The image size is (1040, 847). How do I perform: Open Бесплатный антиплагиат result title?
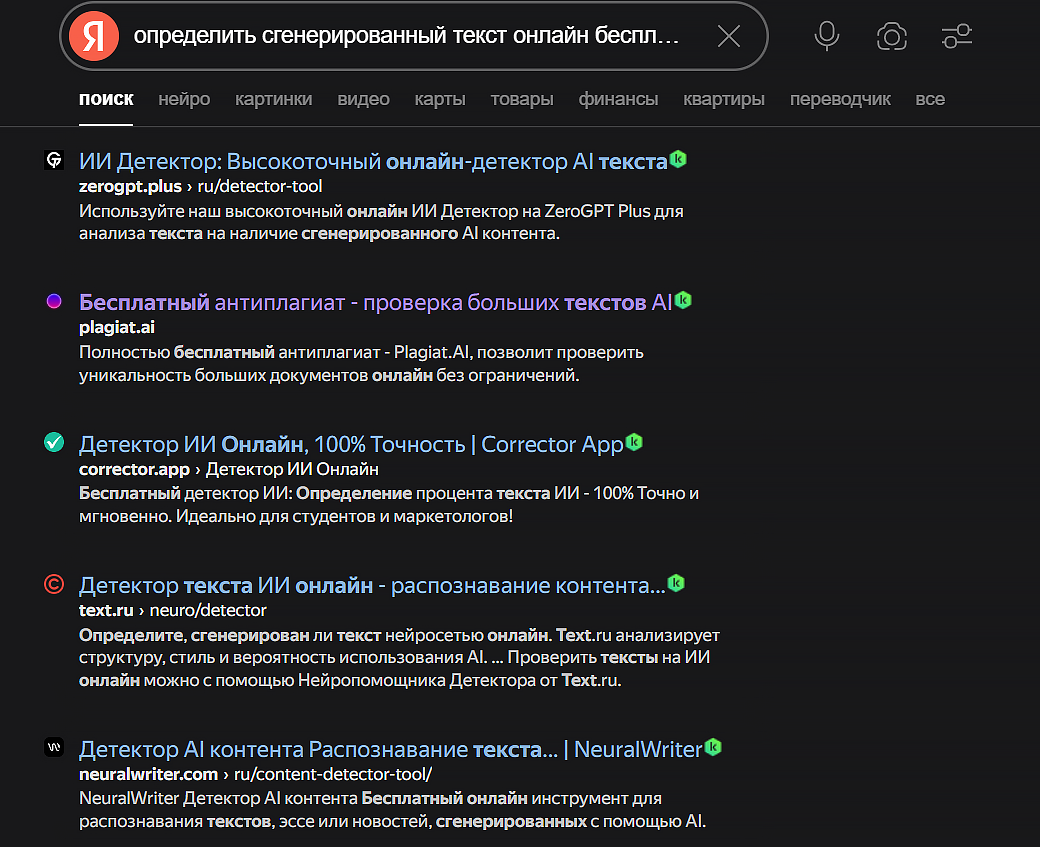tap(375, 302)
